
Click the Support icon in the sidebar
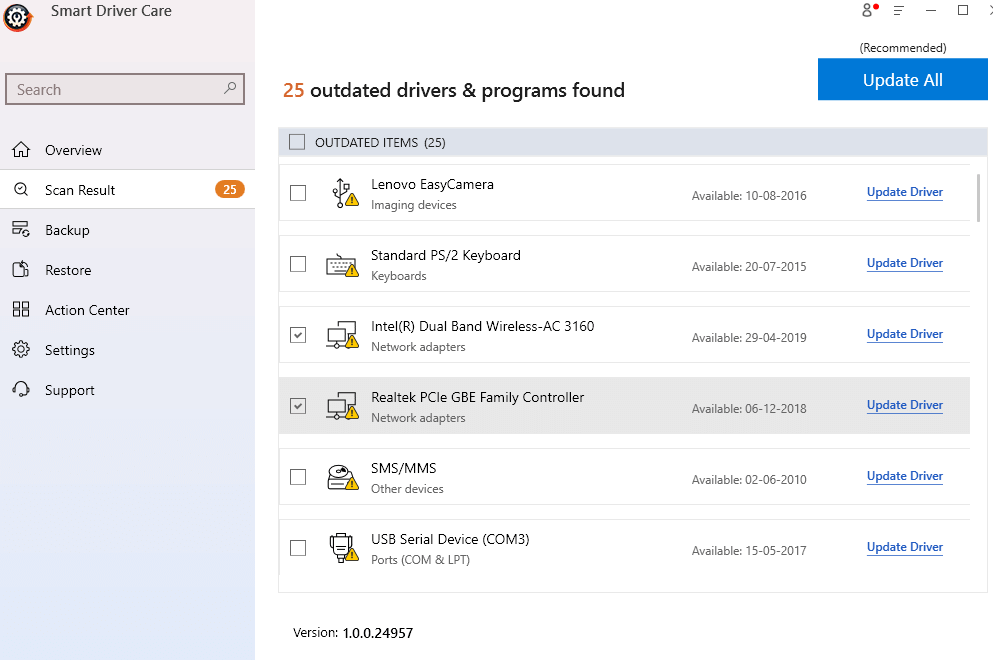pyautogui.click(x=21, y=389)
